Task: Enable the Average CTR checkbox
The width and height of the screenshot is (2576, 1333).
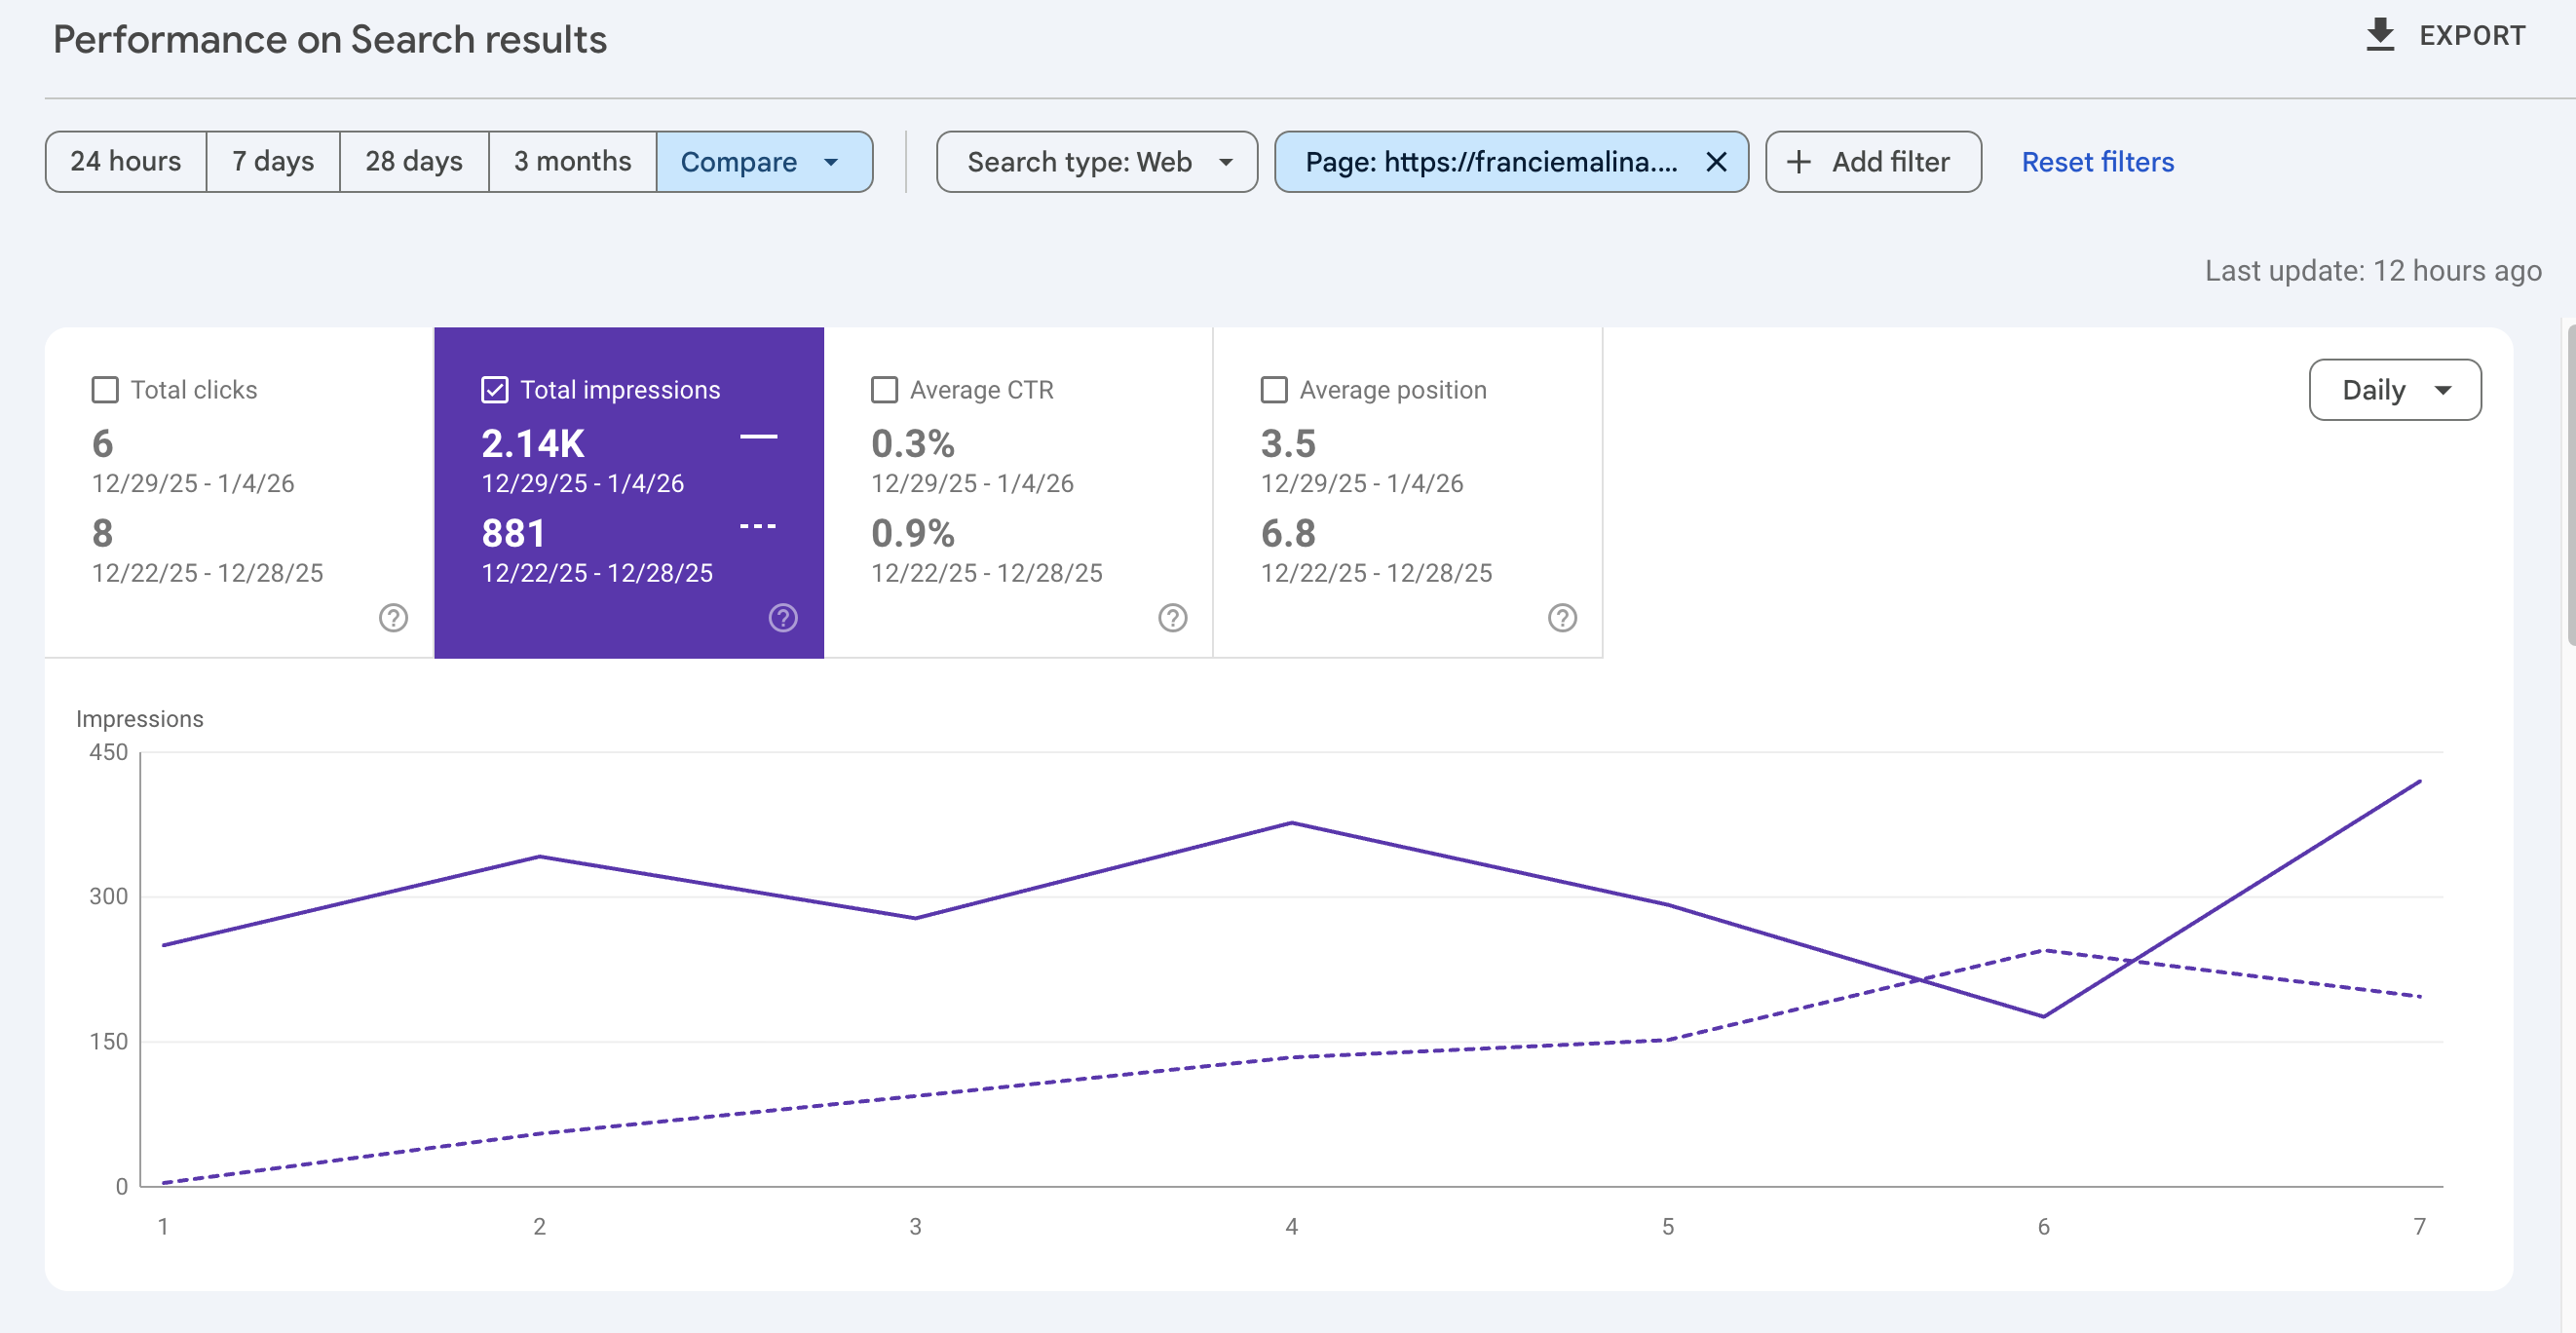Action: point(884,390)
